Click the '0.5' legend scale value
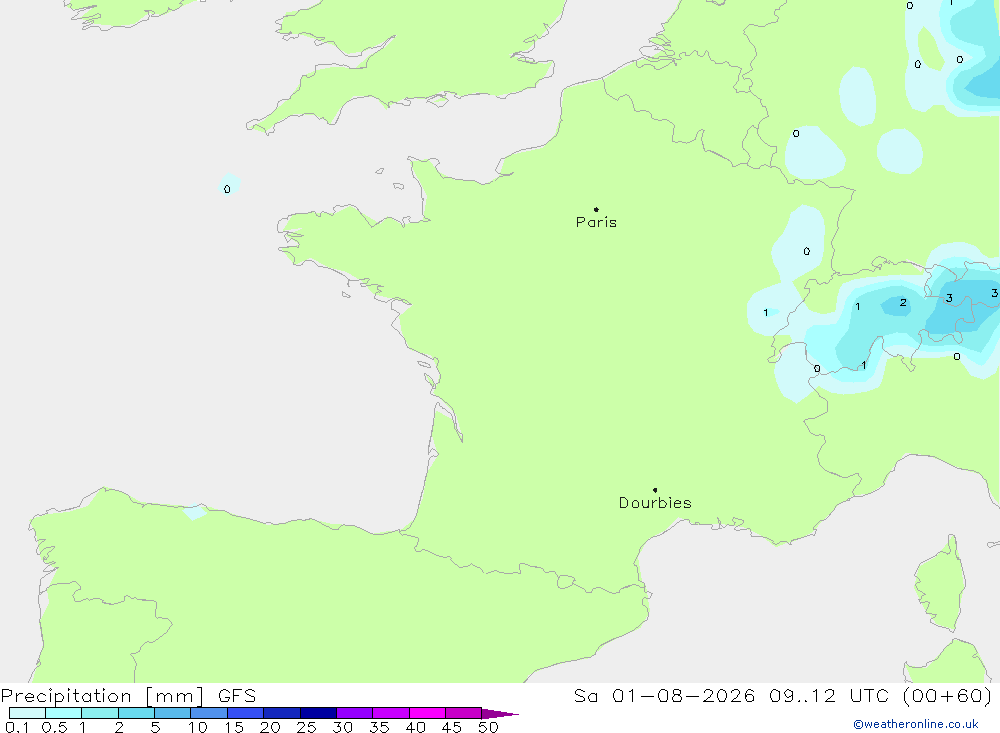The image size is (1000, 733). (x=55, y=727)
